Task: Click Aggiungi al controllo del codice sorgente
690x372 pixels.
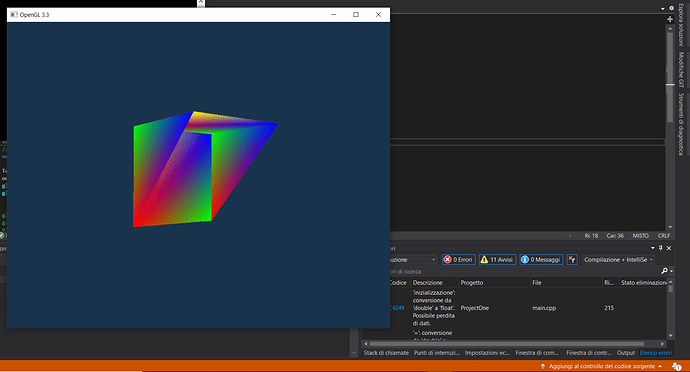Action: [602, 366]
